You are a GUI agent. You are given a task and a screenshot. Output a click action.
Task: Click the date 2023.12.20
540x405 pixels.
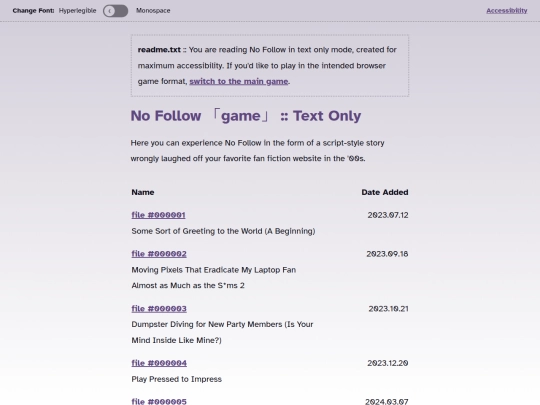click(x=388, y=363)
